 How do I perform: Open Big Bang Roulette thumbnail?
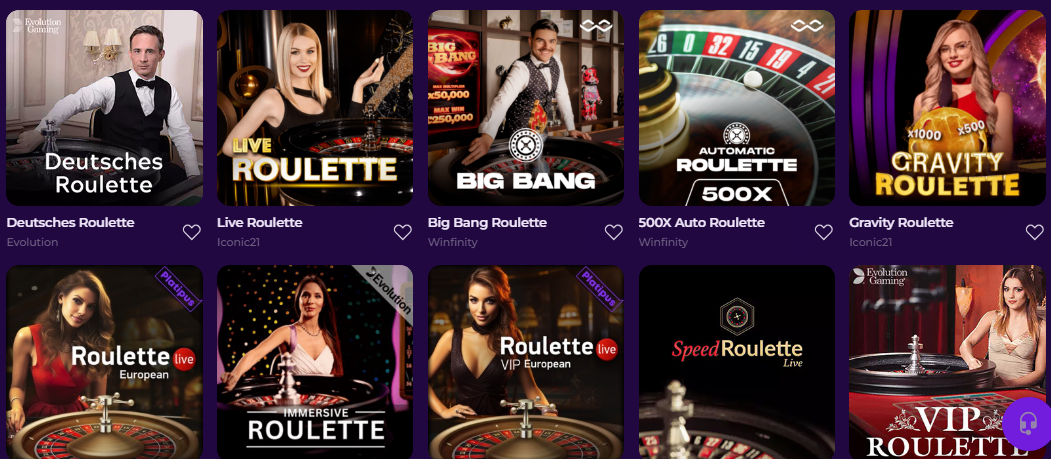click(526, 108)
